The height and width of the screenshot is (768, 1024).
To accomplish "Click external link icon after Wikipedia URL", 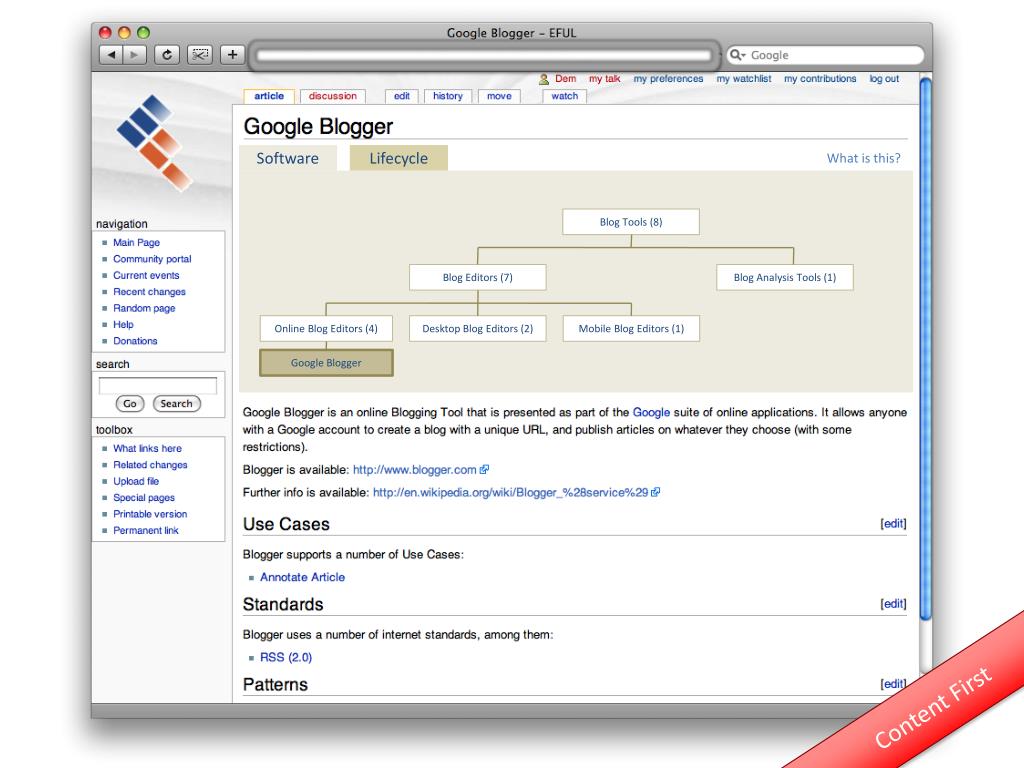I will pyautogui.click(x=656, y=492).
